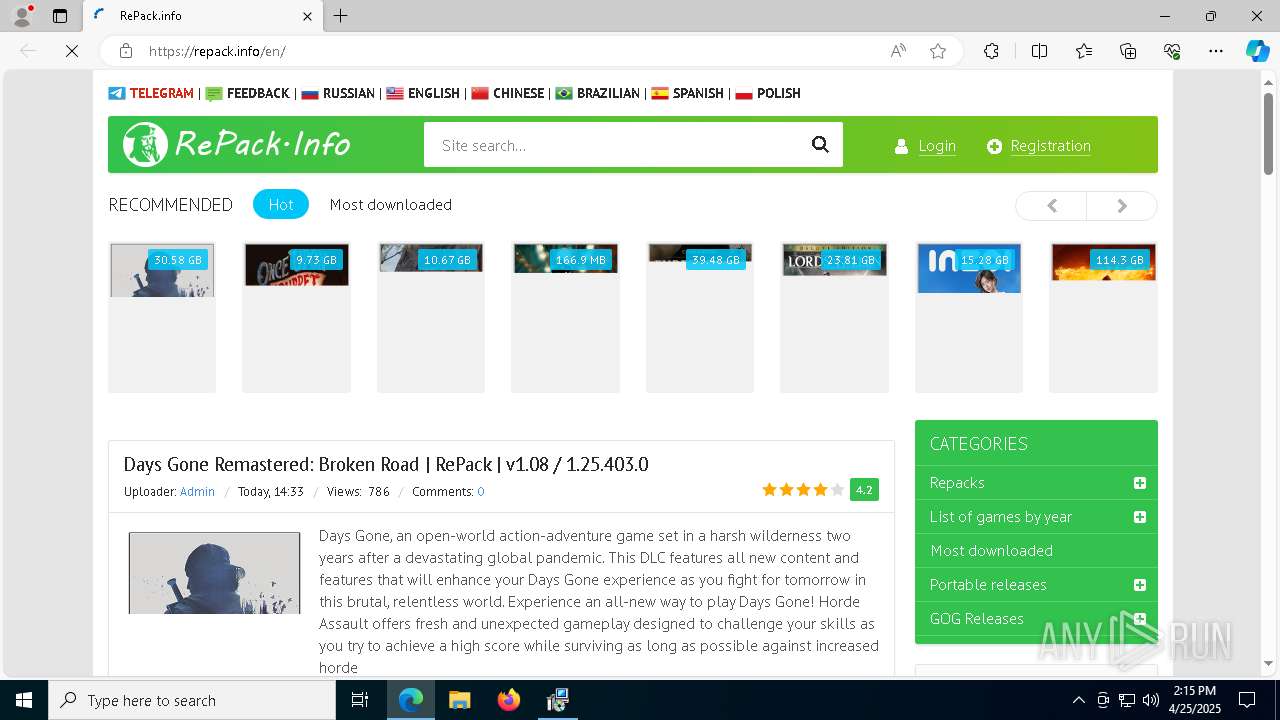Click the page vertical scrollbar thumb
This screenshot has width=1280, height=720.
pyautogui.click(x=1268, y=132)
